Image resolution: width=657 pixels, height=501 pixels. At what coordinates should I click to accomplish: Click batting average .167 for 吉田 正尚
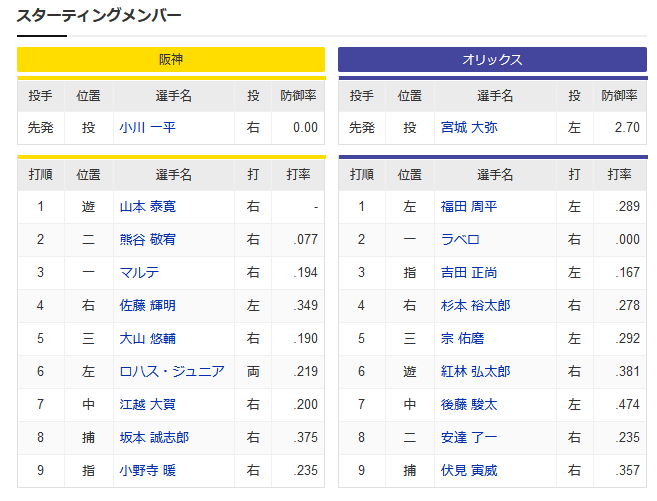(628, 273)
